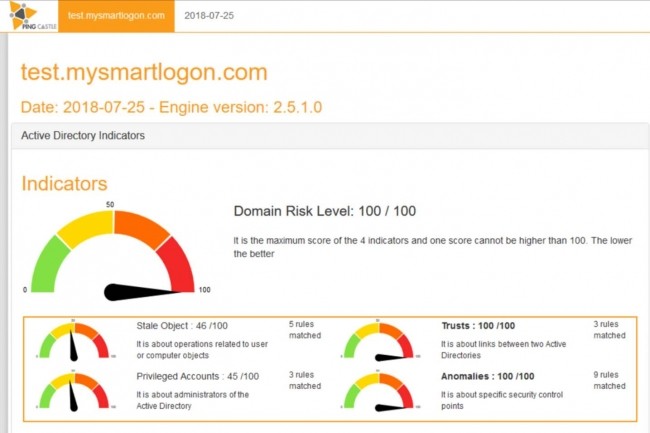The height and width of the screenshot is (433, 650).
Task: Select the 2018-07-25 navbar item
Action: tap(209, 16)
